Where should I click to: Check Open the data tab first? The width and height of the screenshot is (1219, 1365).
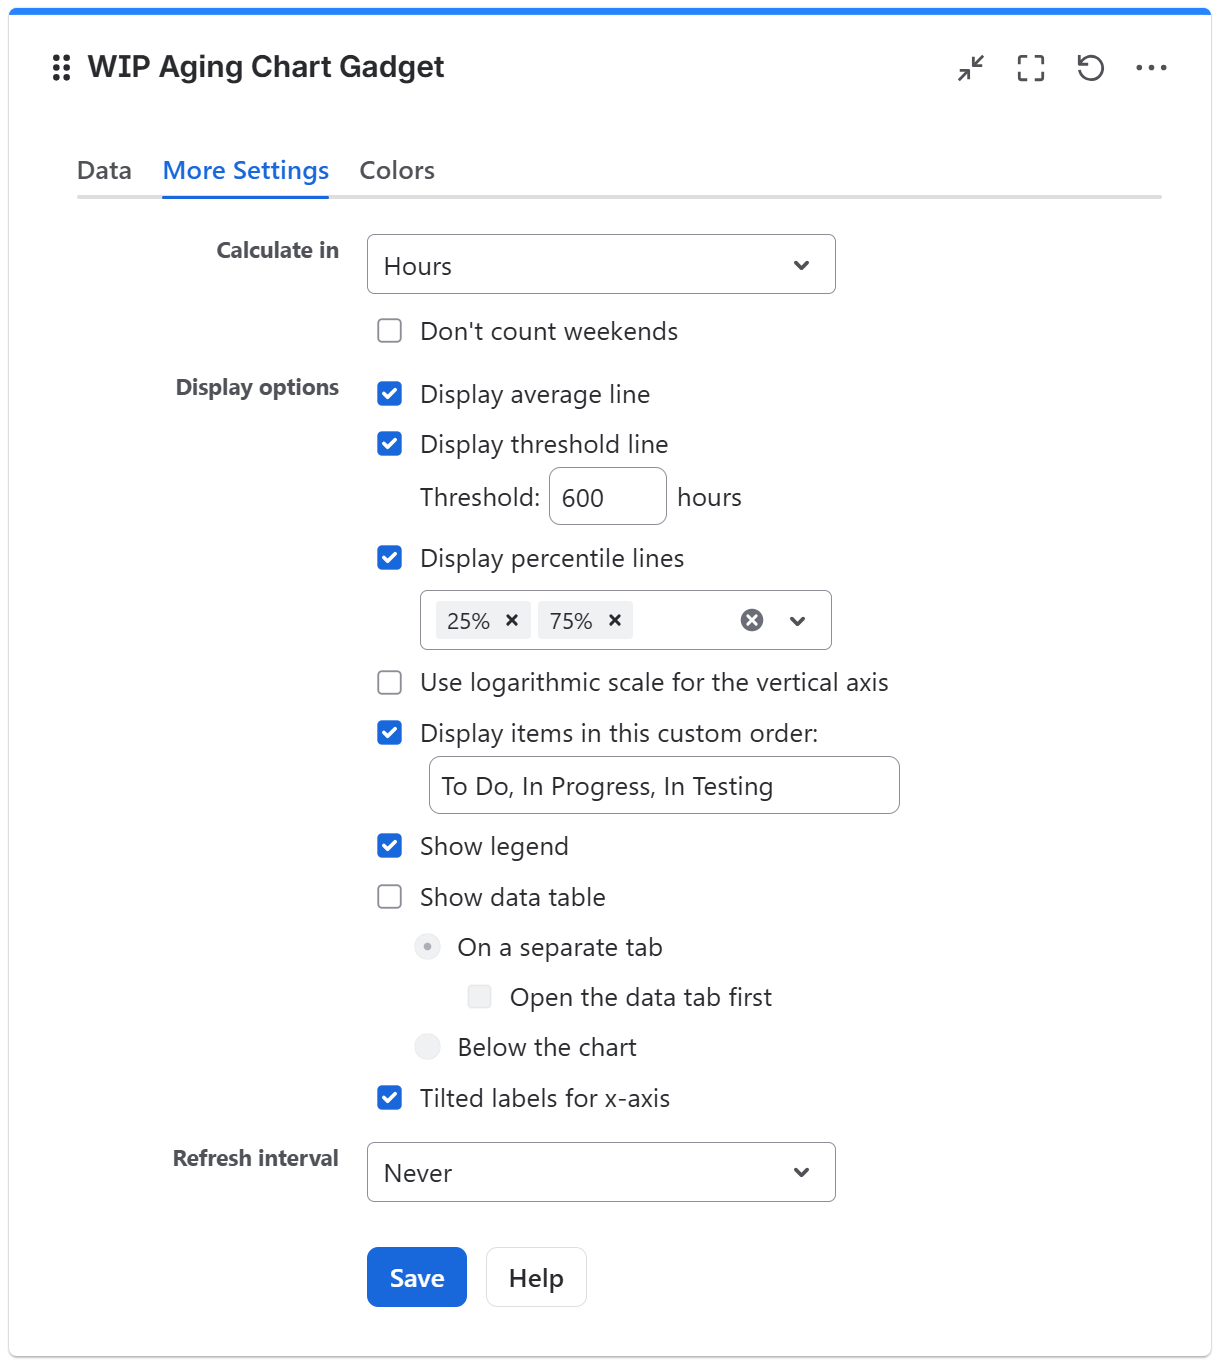click(480, 996)
